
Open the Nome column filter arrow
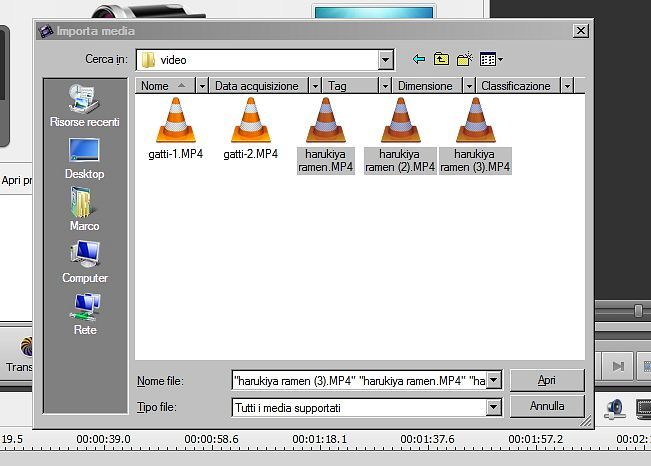202,86
